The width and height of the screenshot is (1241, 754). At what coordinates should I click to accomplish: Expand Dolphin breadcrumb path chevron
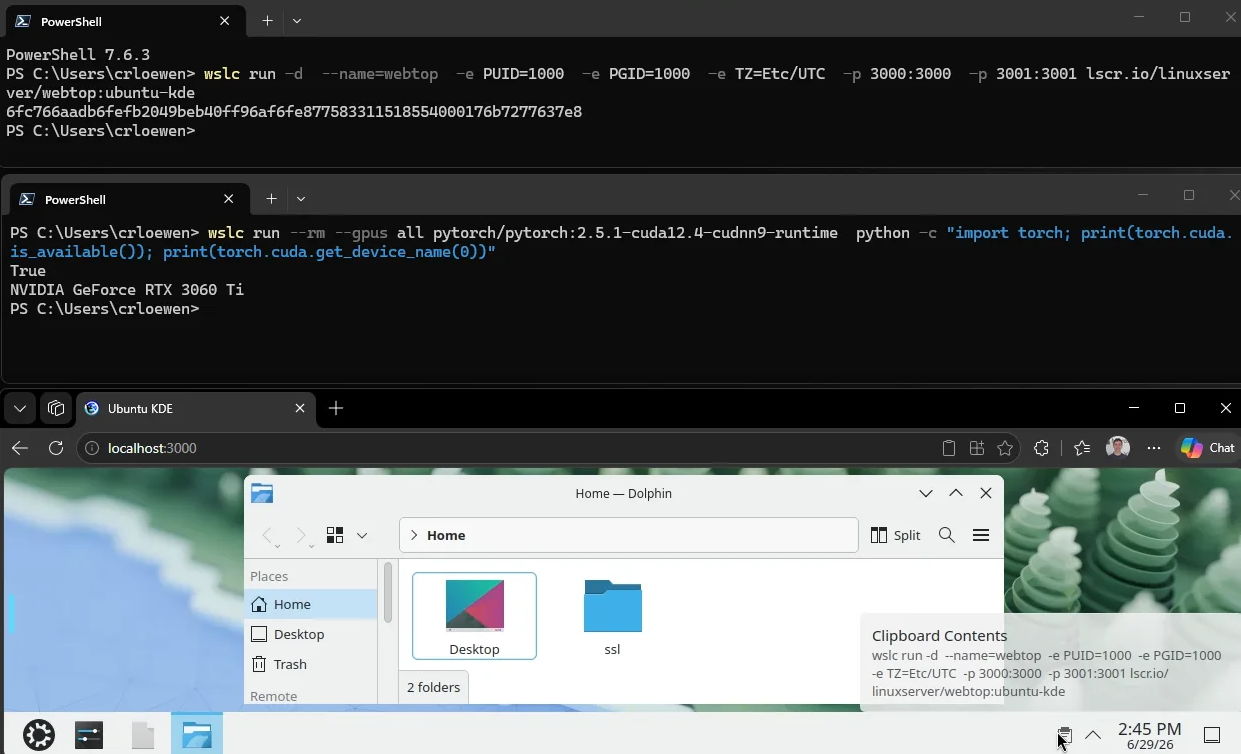pos(414,535)
